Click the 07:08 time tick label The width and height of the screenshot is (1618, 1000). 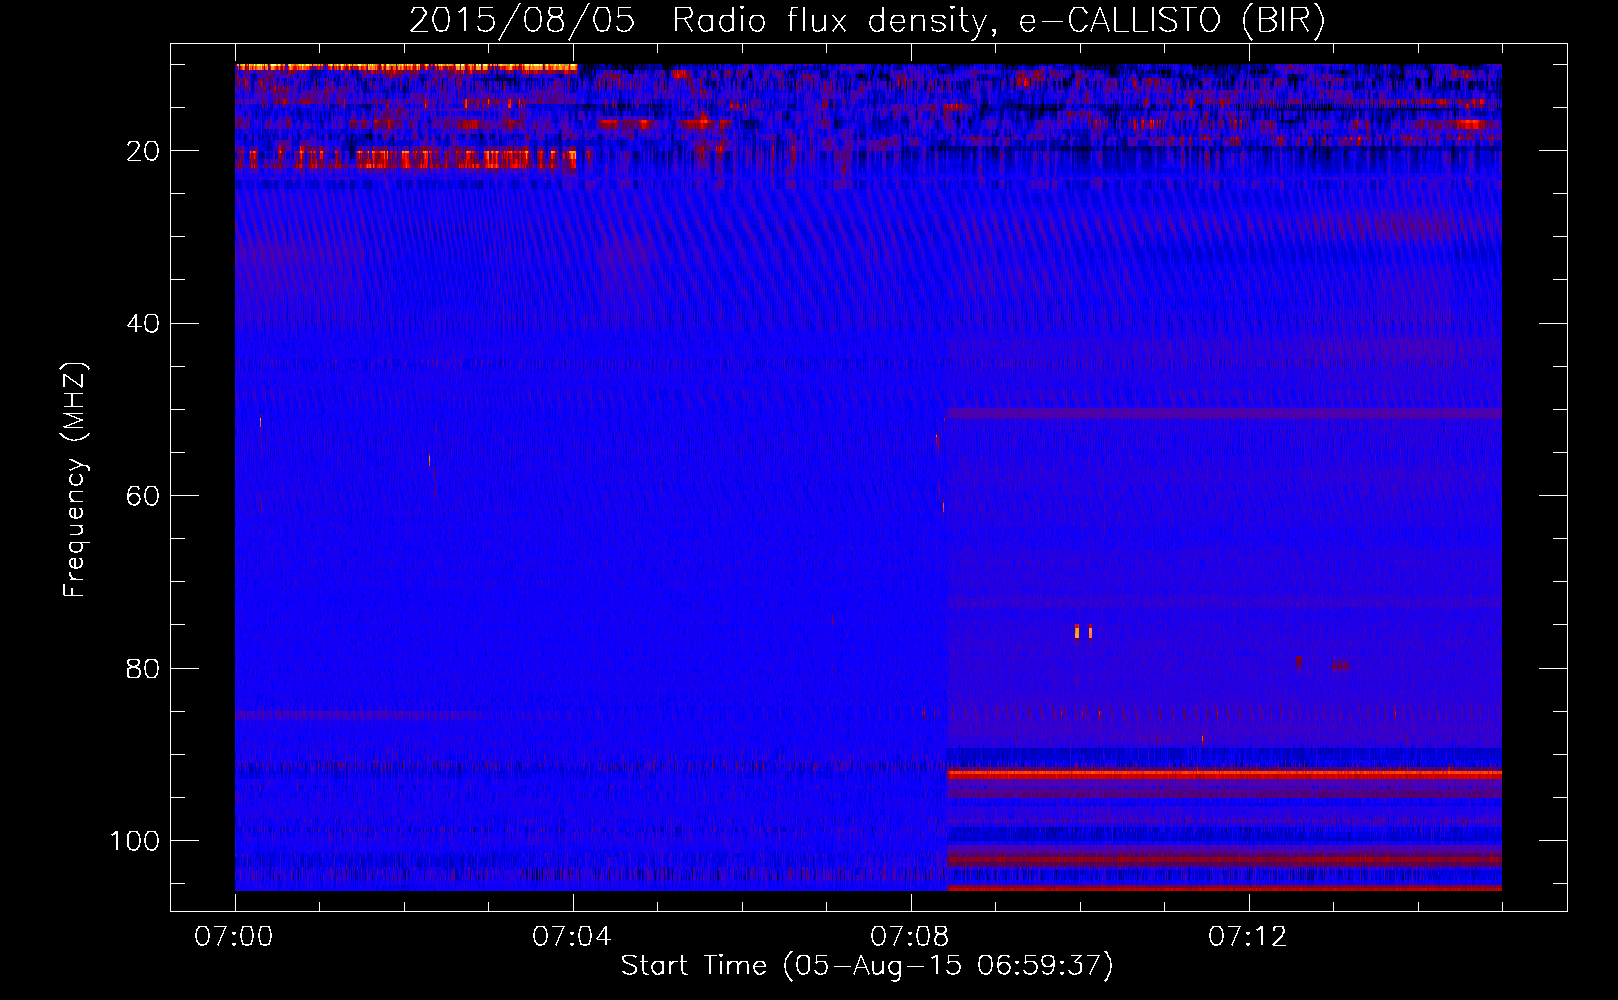tap(910, 937)
